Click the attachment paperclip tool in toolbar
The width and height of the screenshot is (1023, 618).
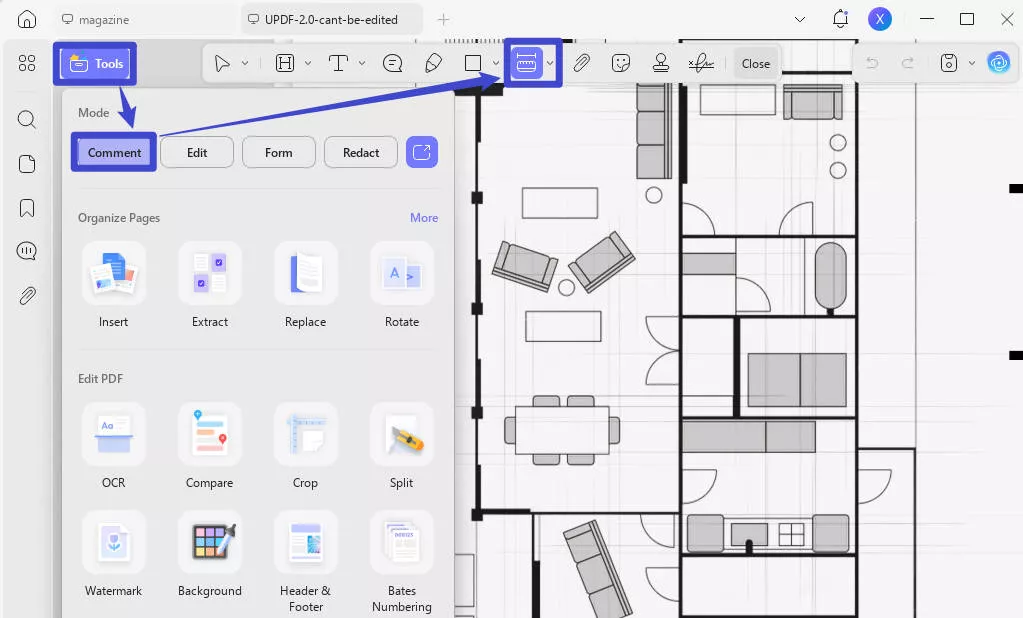click(x=581, y=63)
